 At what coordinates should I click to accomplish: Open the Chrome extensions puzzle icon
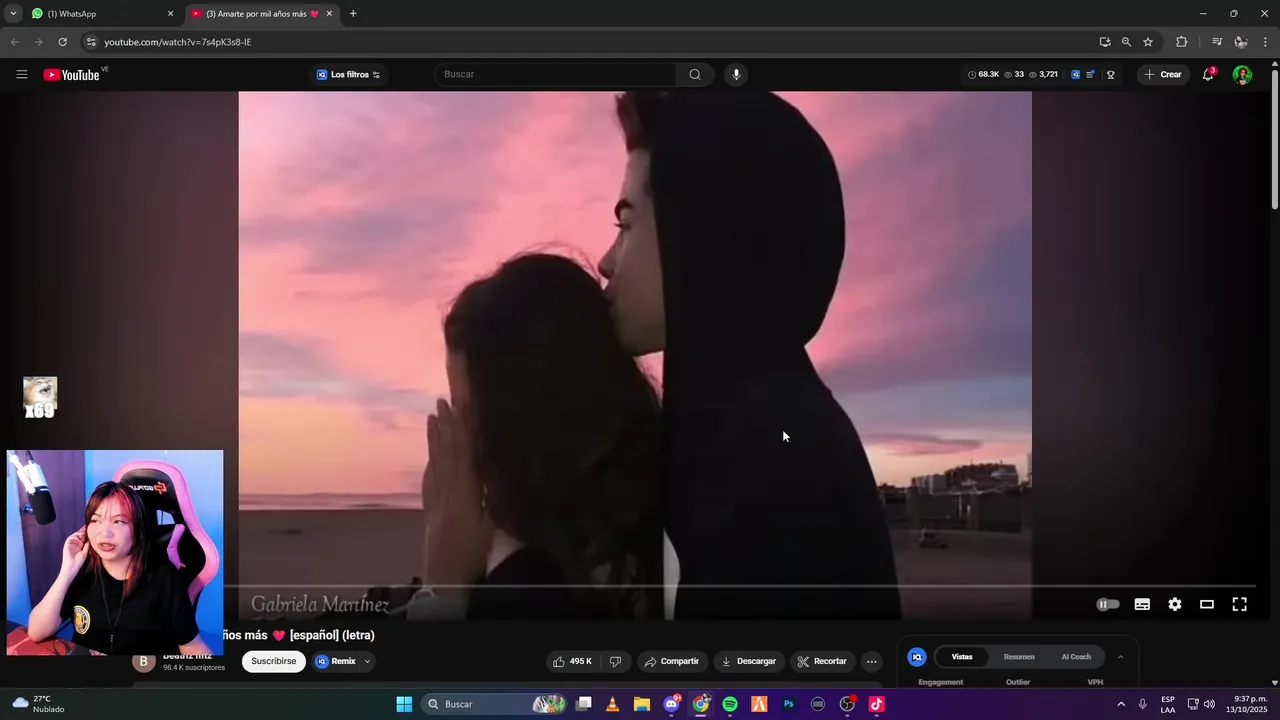click(x=1181, y=42)
